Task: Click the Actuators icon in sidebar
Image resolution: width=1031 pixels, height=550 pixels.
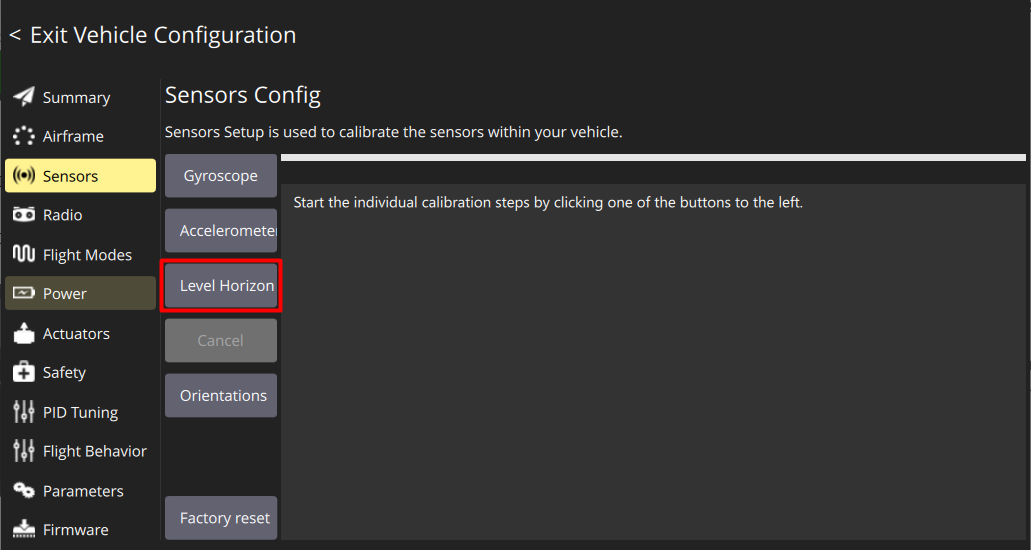Action: (24, 333)
